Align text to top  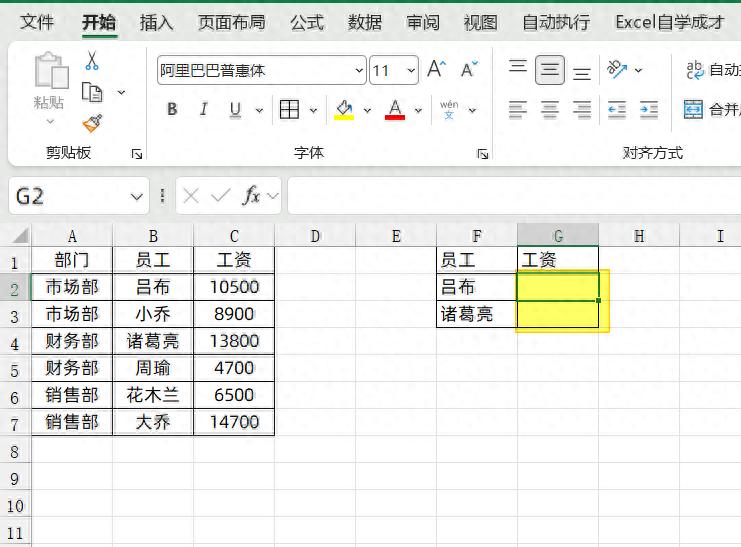(x=518, y=68)
